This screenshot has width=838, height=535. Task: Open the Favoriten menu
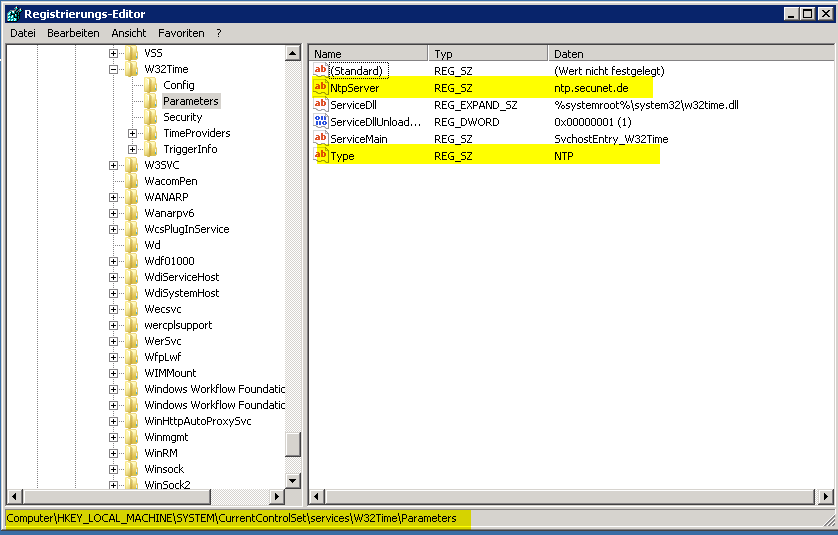point(181,33)
